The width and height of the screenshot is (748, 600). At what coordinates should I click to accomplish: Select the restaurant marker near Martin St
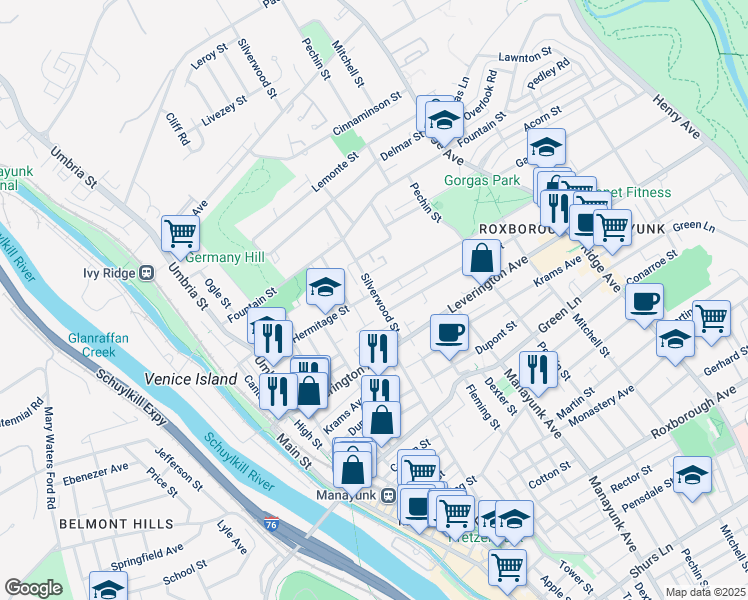(x=538, y=370)
